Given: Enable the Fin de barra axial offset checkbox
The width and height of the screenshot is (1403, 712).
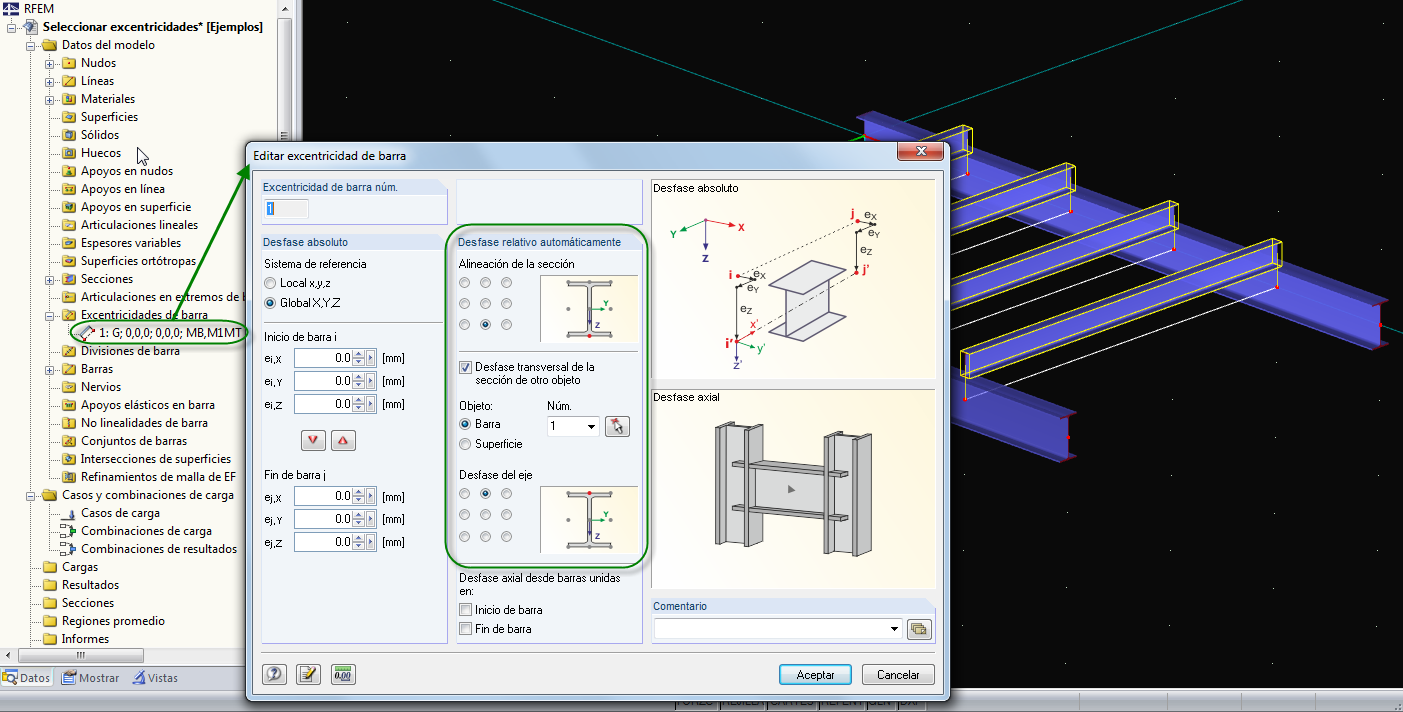Looking at the screenshot, I should click(x=465, y=629).
